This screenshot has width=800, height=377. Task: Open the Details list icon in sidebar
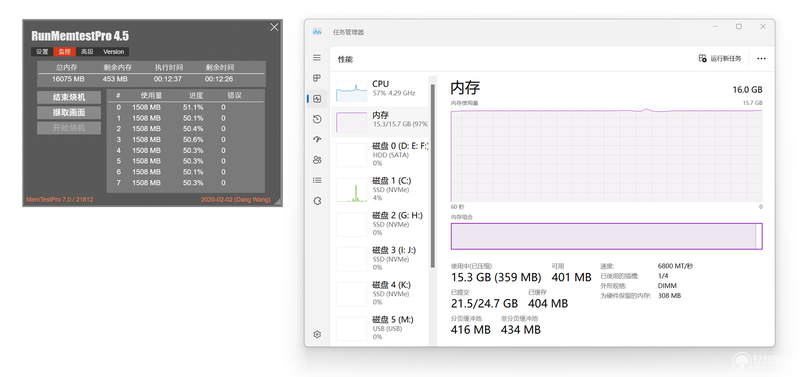click(x=317, y=180)
